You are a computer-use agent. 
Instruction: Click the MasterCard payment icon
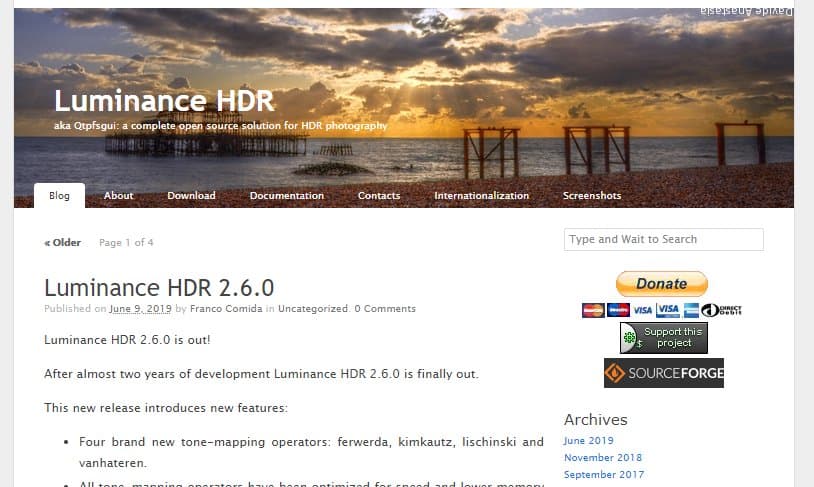593,310
